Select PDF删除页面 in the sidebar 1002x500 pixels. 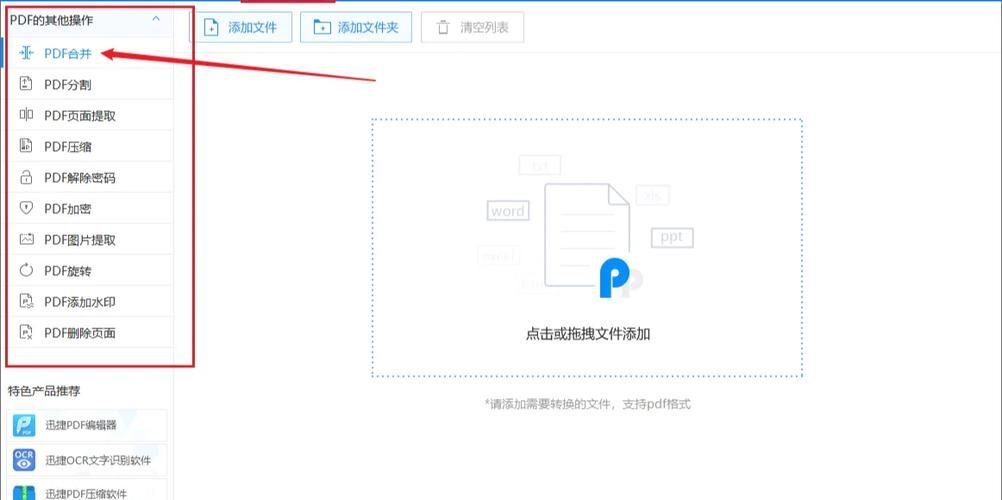tap(89, 332)
